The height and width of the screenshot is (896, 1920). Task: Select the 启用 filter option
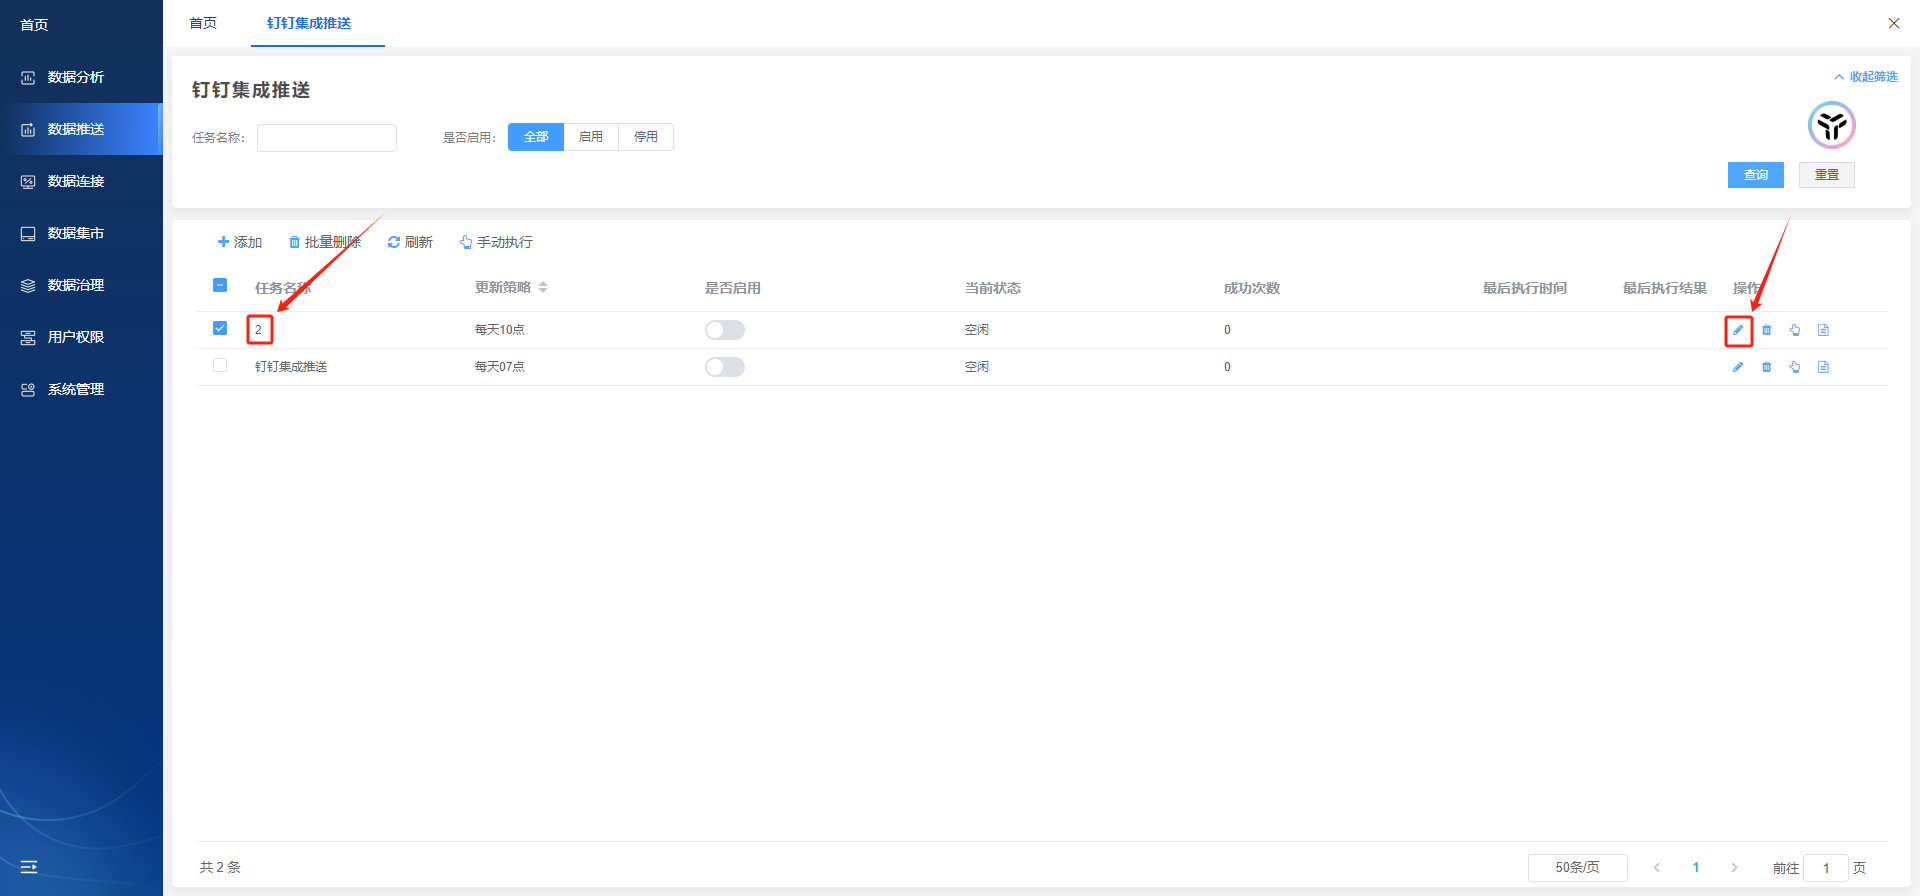(x=591, y=137)
